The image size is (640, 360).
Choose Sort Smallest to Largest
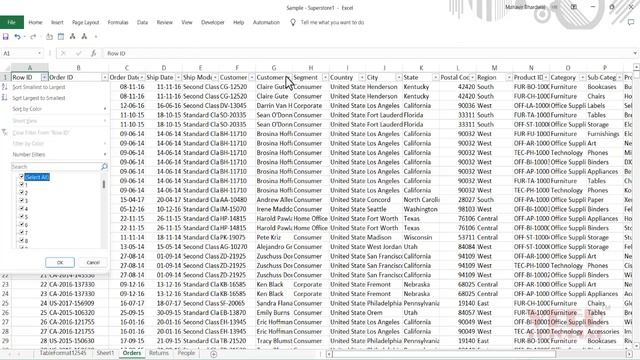coord(39,87)
